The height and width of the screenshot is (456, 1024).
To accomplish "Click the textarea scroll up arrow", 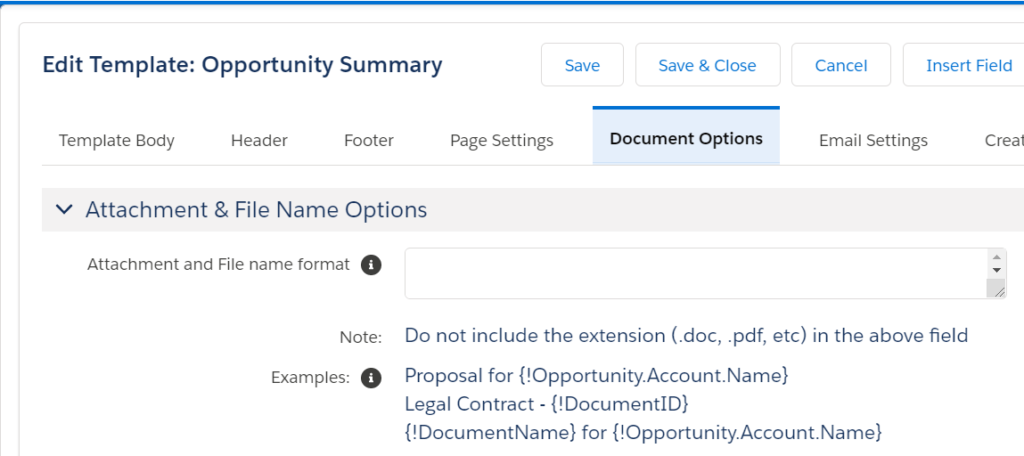I will pyautogui.click(x=996, y=256).
